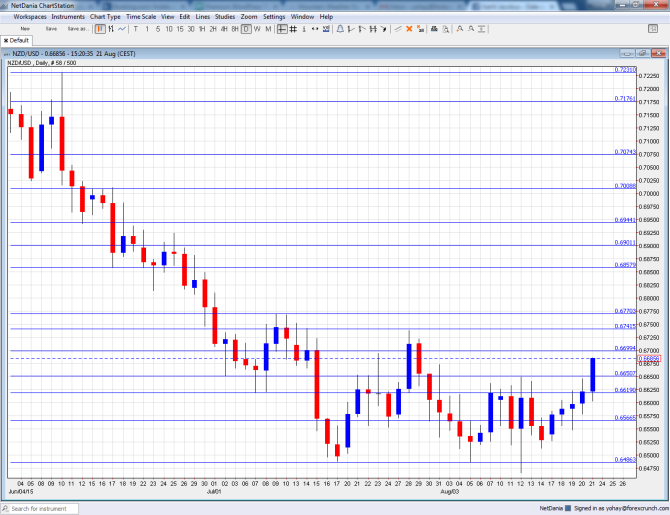
Task: Toggle chart grid lines icon
Action: coord(293,29)
